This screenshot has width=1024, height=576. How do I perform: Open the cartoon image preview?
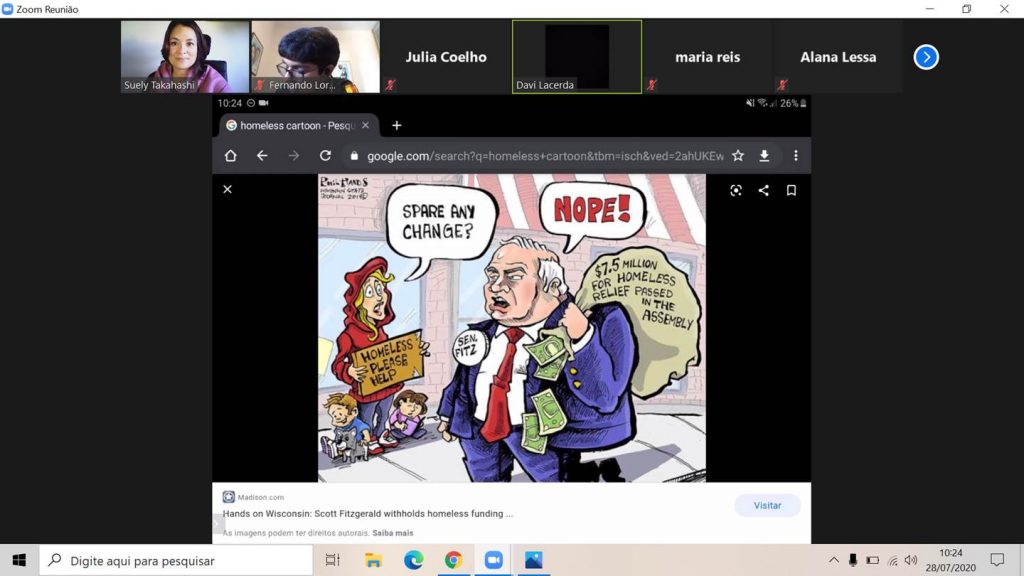click(x=512, y=328)
